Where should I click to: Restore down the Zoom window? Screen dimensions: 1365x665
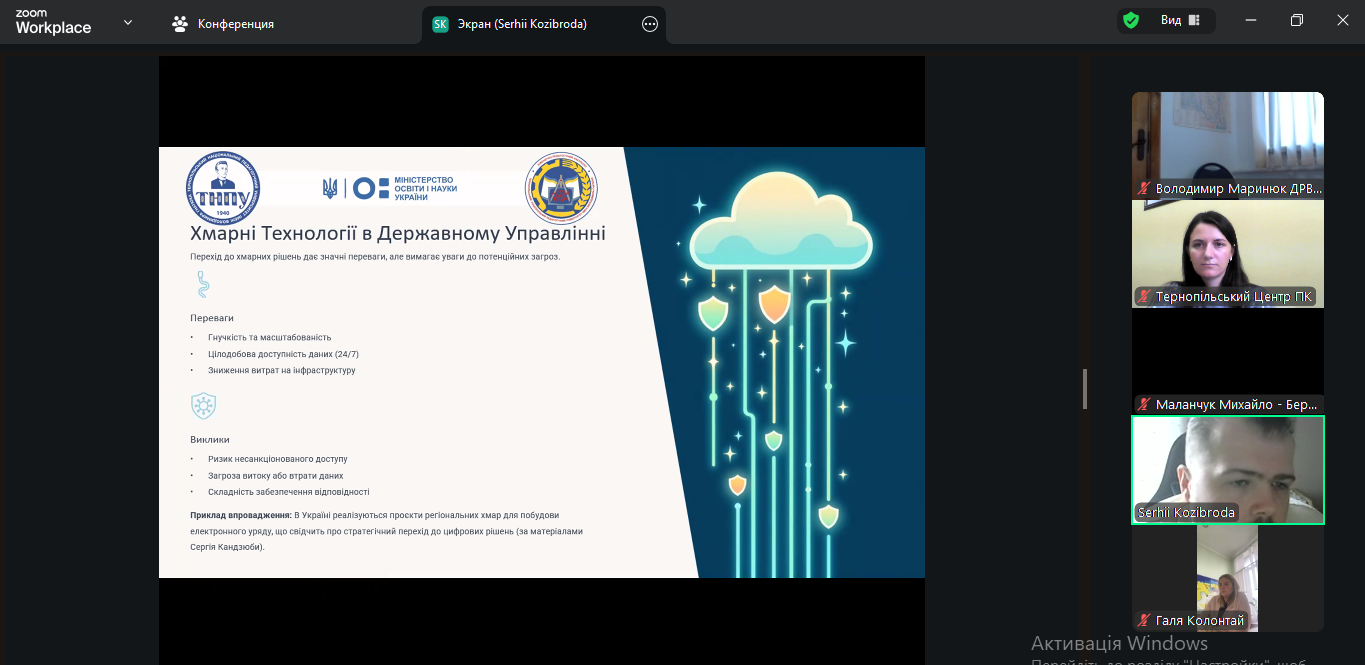point(1296,20)
